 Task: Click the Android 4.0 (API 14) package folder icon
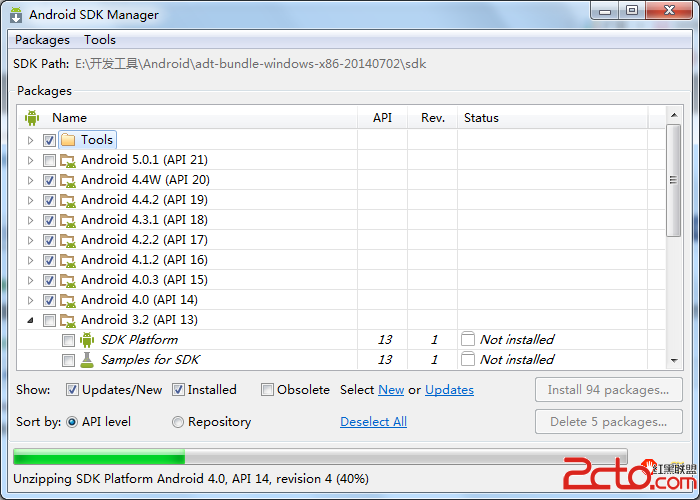click(68, 300)
